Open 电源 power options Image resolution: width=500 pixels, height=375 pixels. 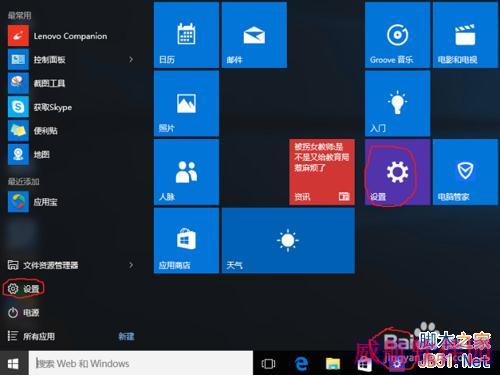[23, 313]
